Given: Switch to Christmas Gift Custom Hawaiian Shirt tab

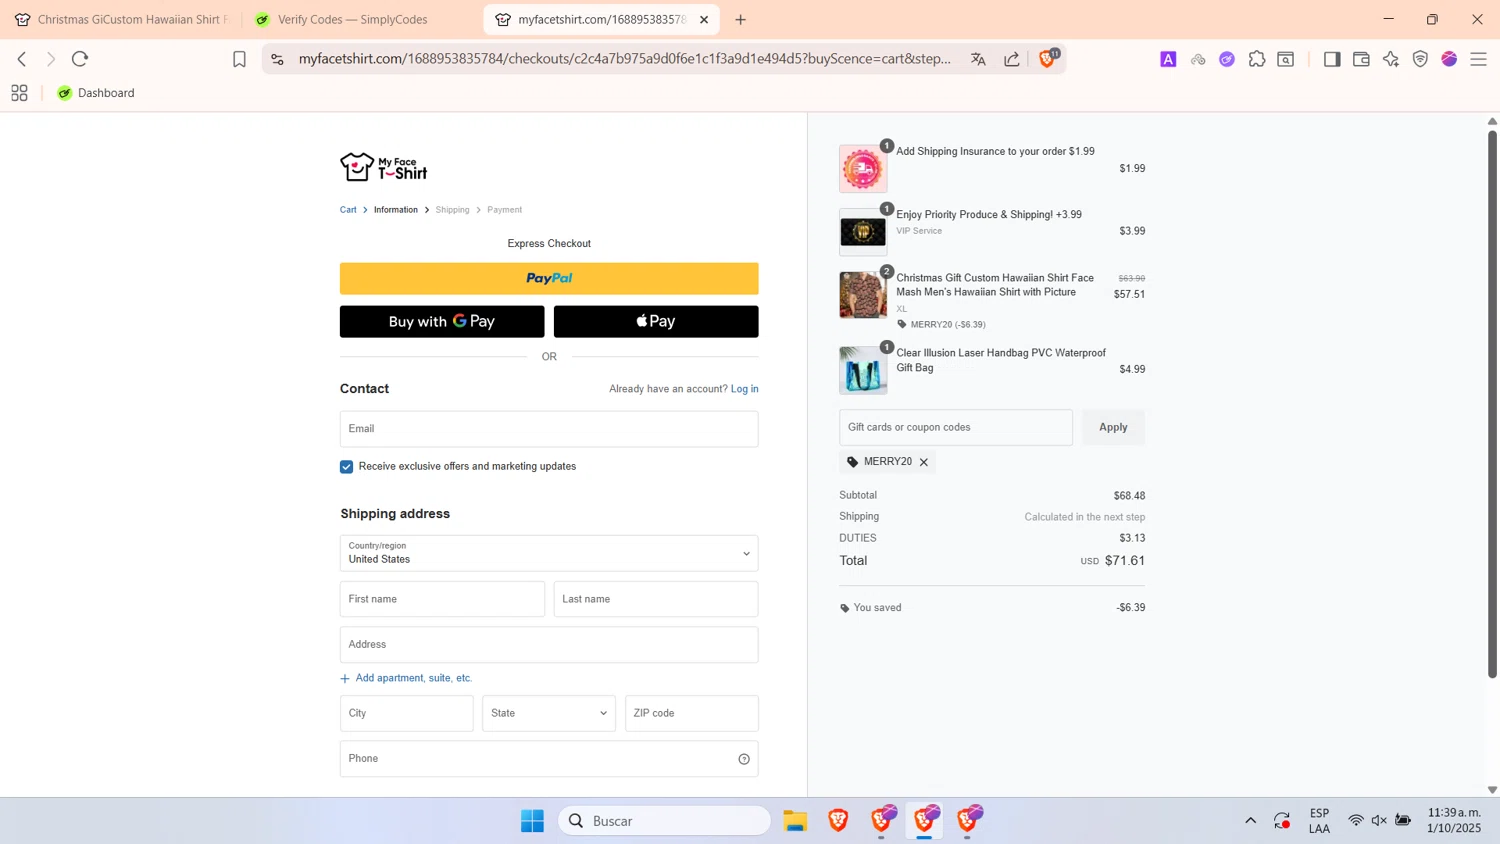Looking at the screenshot, I should (122, 20).
